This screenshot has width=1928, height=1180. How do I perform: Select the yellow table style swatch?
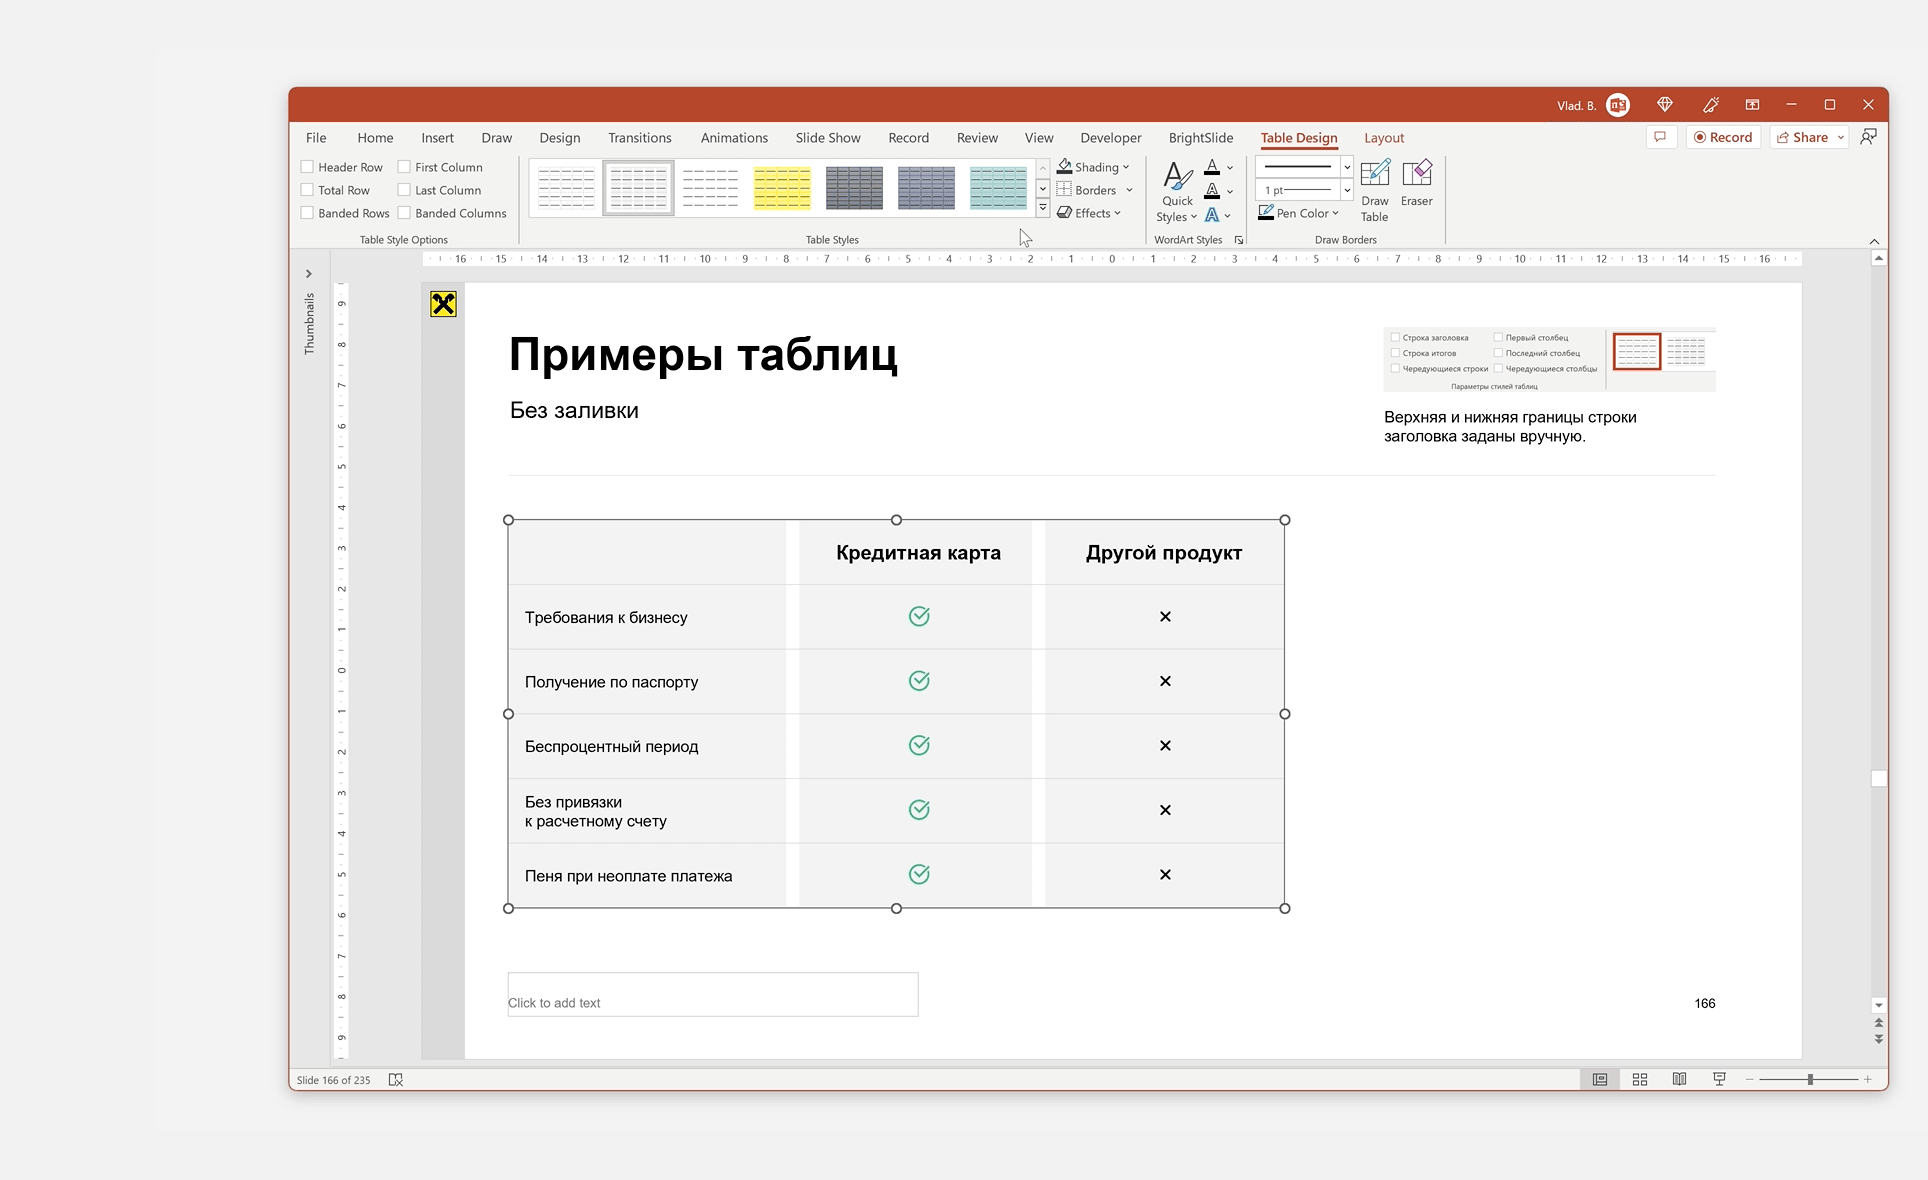pyautogui.click(x=782, y=188)
